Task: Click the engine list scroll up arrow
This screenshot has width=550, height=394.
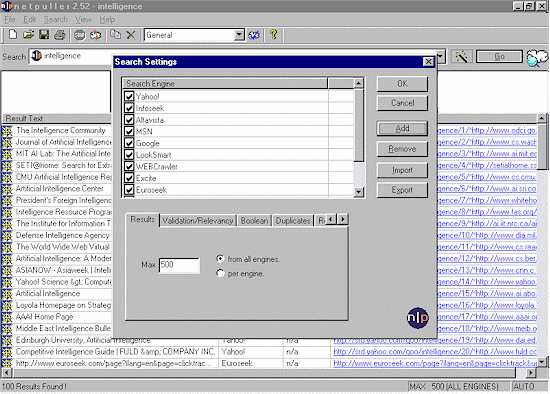Action: pos(358,83)
